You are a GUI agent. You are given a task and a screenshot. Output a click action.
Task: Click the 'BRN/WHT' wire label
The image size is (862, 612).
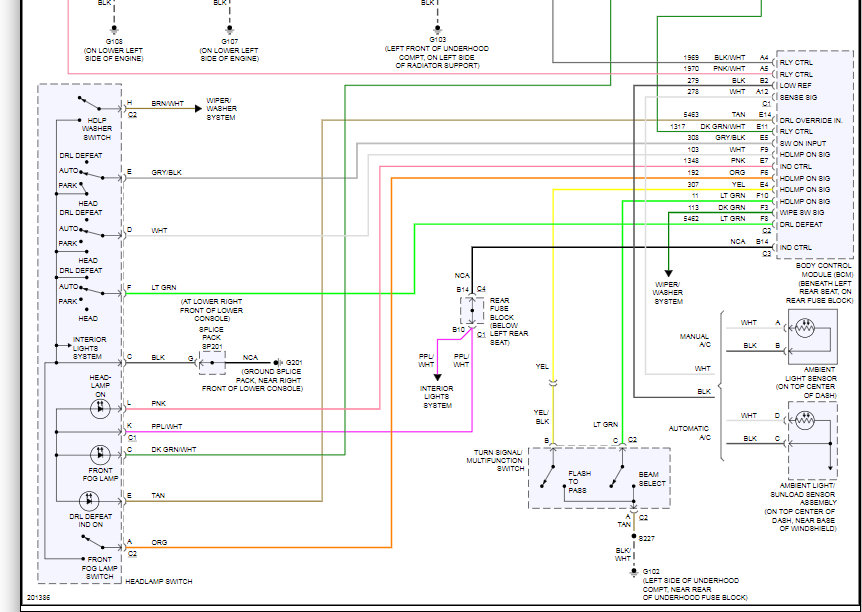point(168,103)
